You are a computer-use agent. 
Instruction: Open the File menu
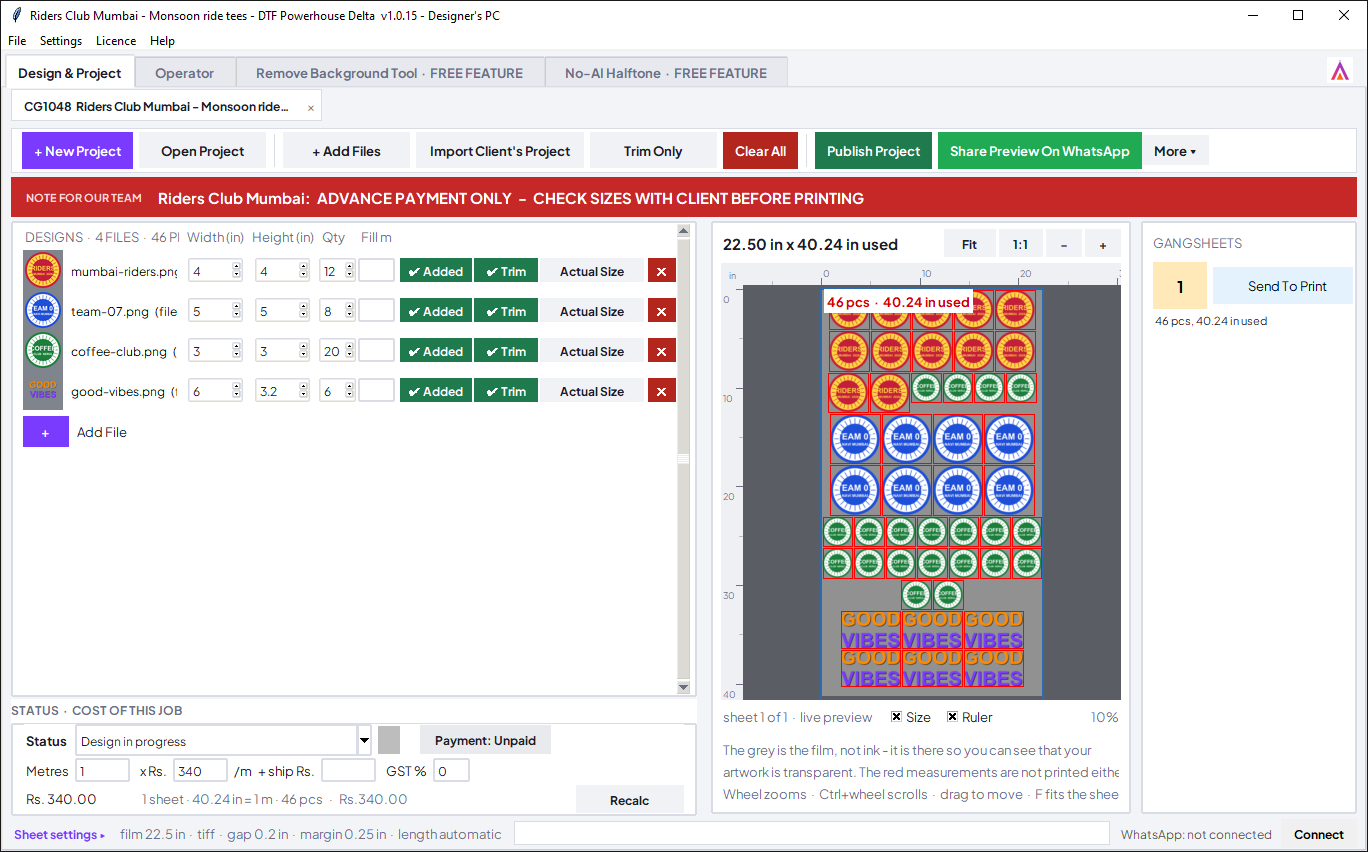pos(17,41)
